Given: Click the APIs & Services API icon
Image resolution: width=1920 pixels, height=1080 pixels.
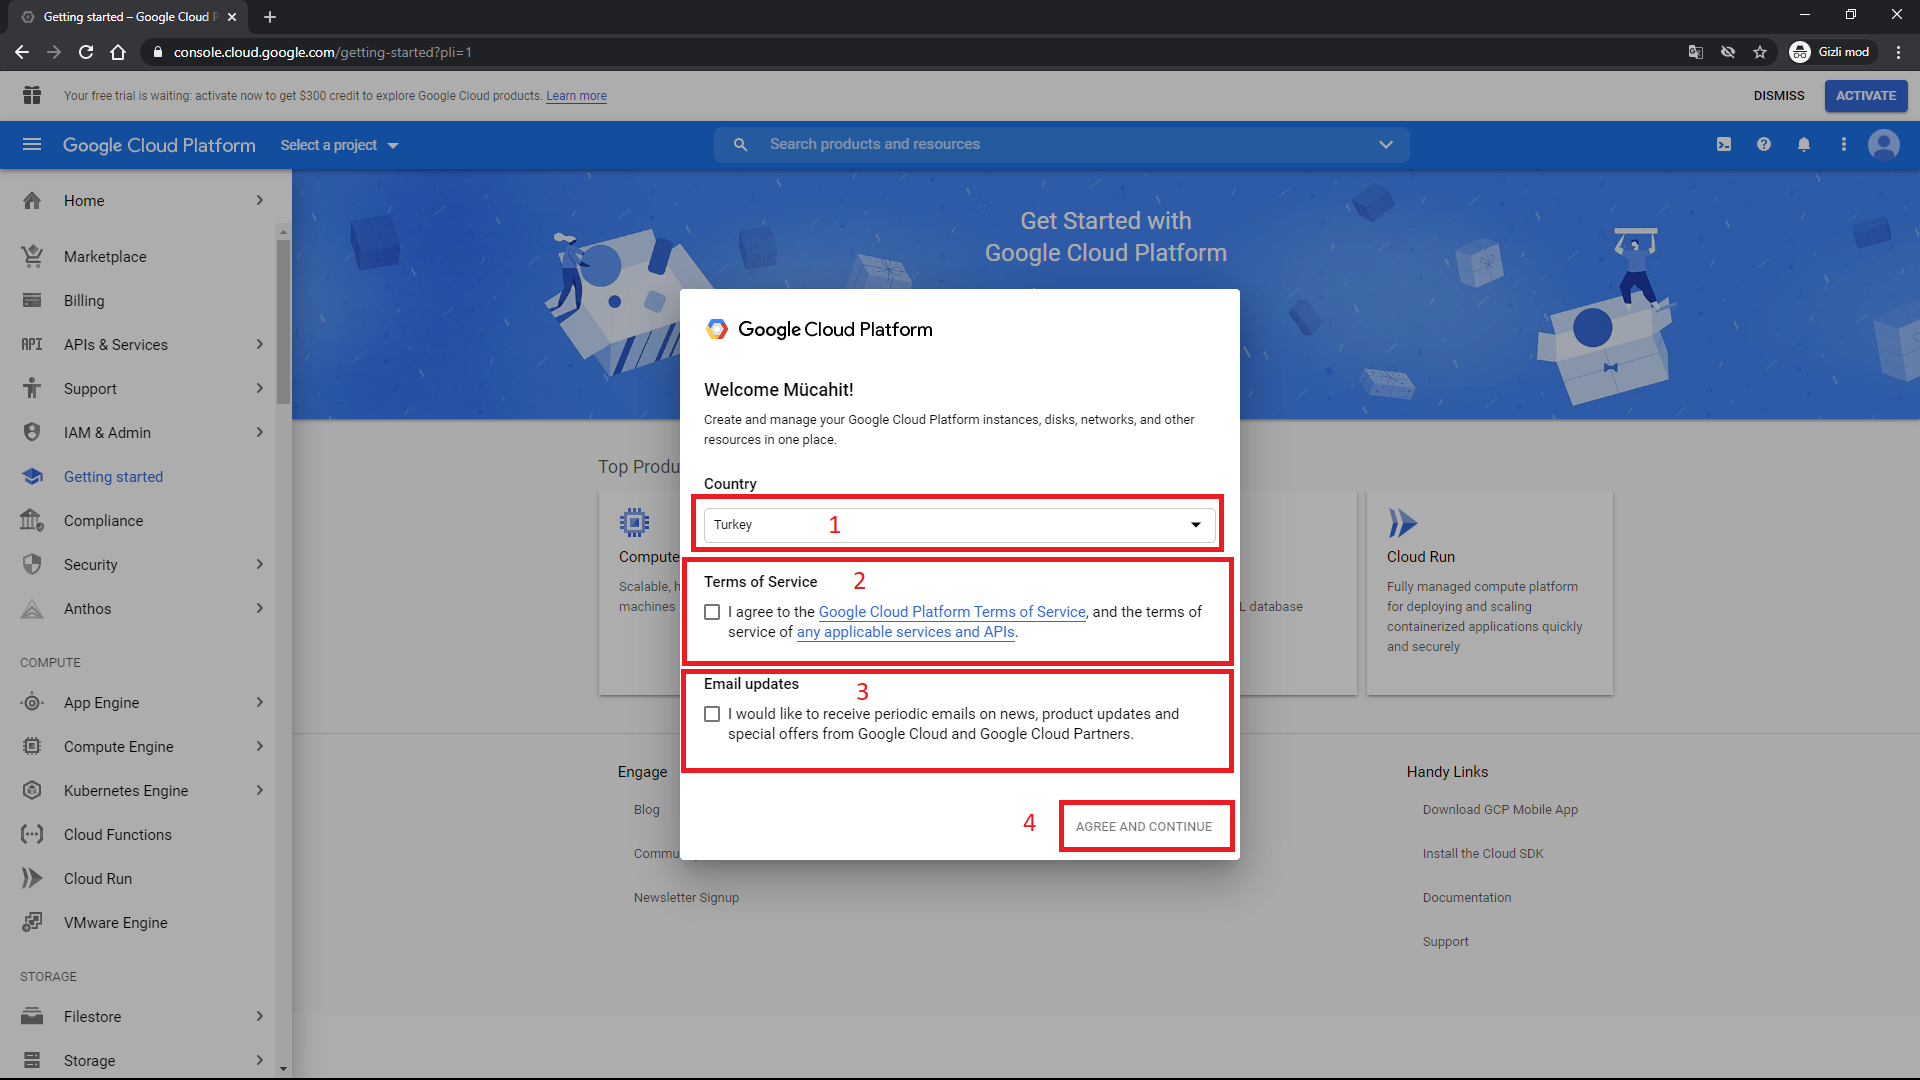Looking at the screenshot, I should [x=32, y=344].
